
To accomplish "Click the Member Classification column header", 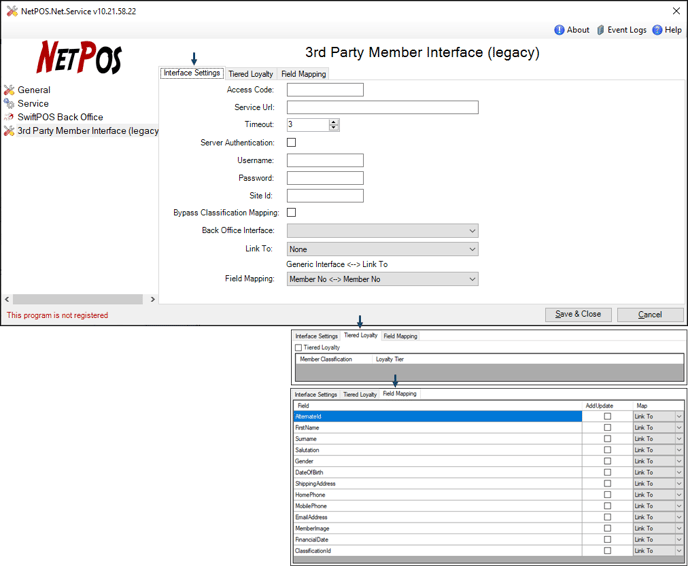I will [x=326, y=359].
